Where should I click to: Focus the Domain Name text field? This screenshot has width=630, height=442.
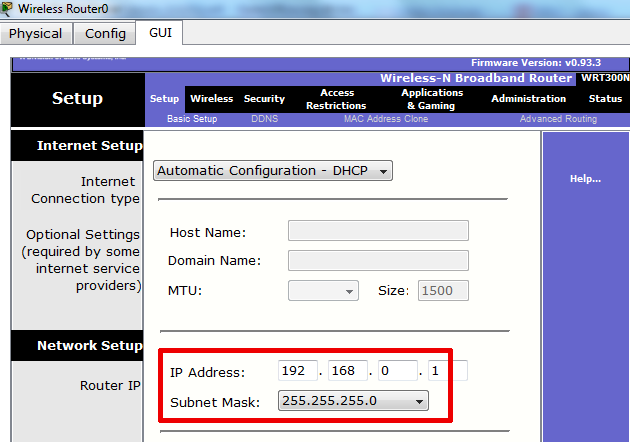[378, 261]
